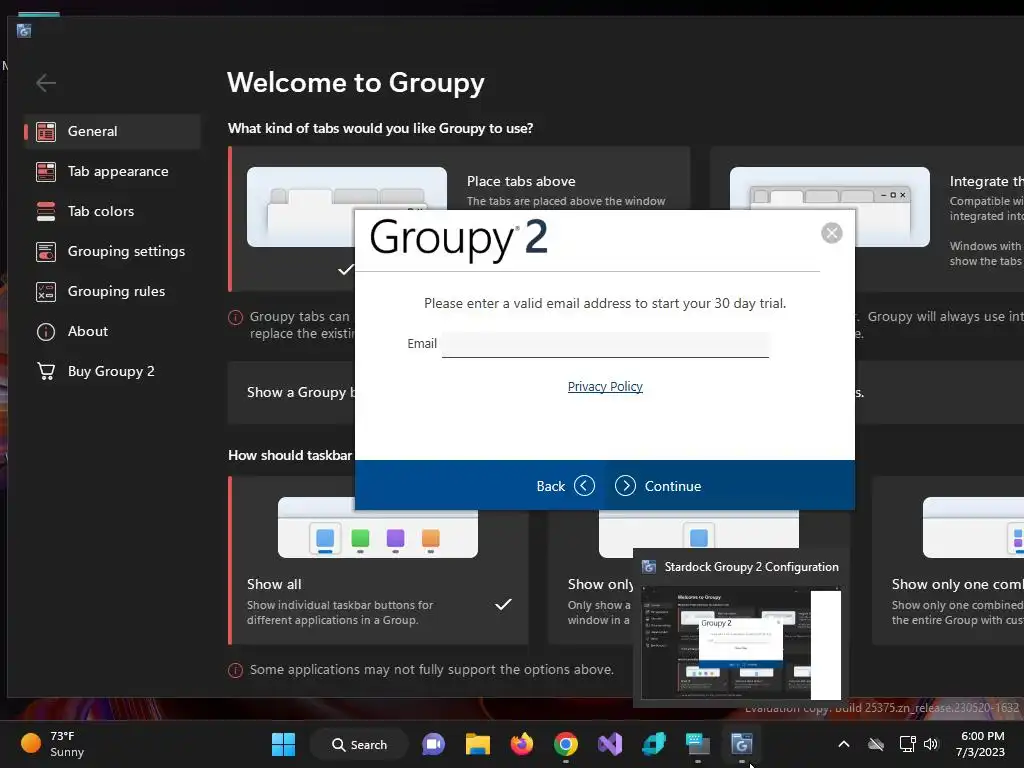This screenshot has width=1024, height=768.
Task: Click the Groupy taskbar icon
Action: [x=741, y=744]
